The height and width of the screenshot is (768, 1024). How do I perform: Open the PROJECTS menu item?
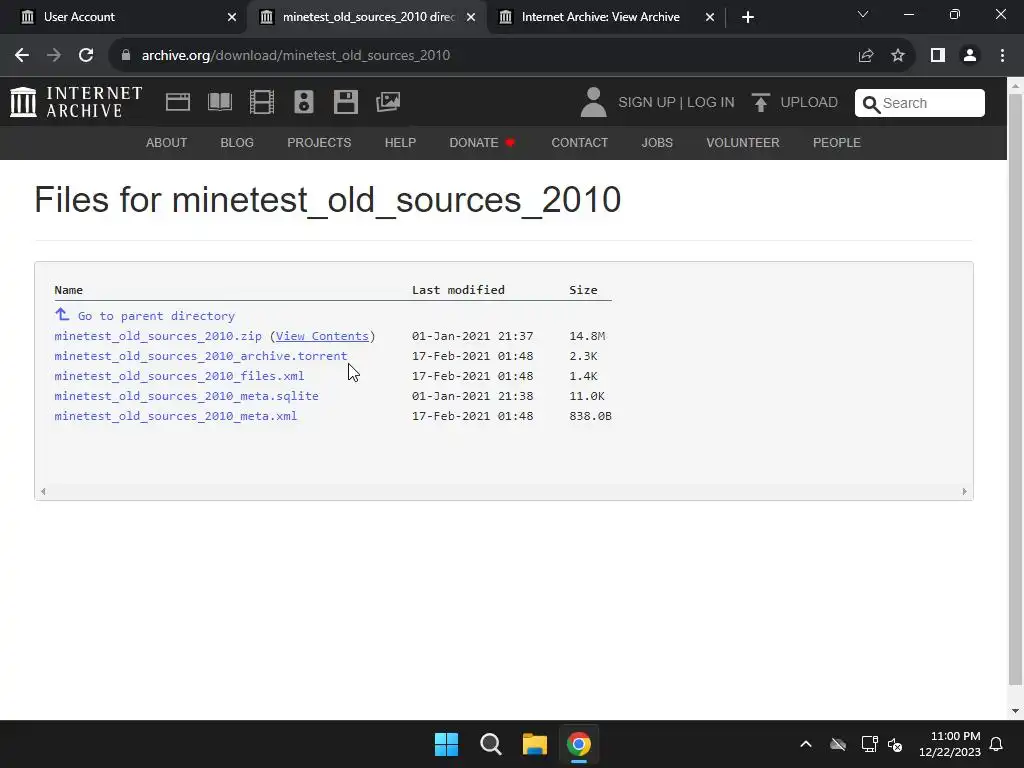pyautogui.click(x=319, y=142)
